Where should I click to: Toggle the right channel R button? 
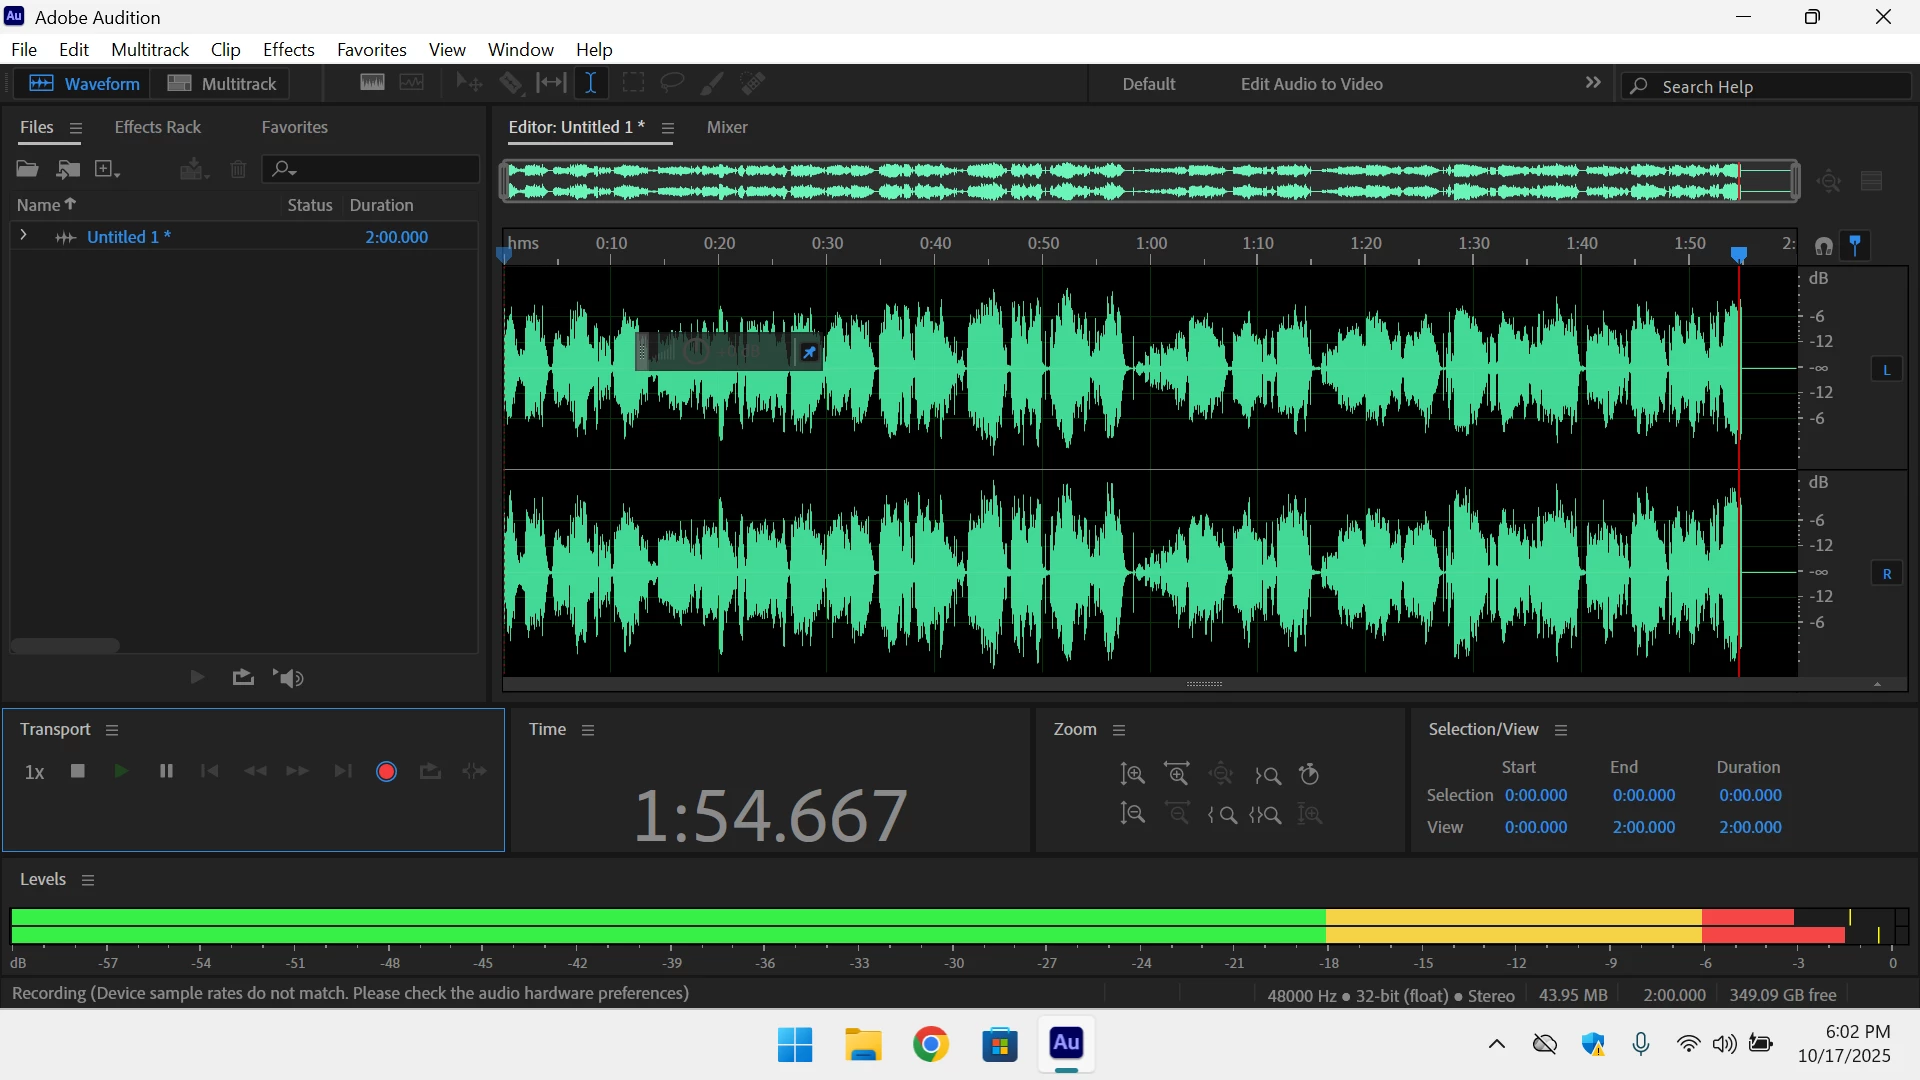pyautogui.click(x=1886, y=574)
